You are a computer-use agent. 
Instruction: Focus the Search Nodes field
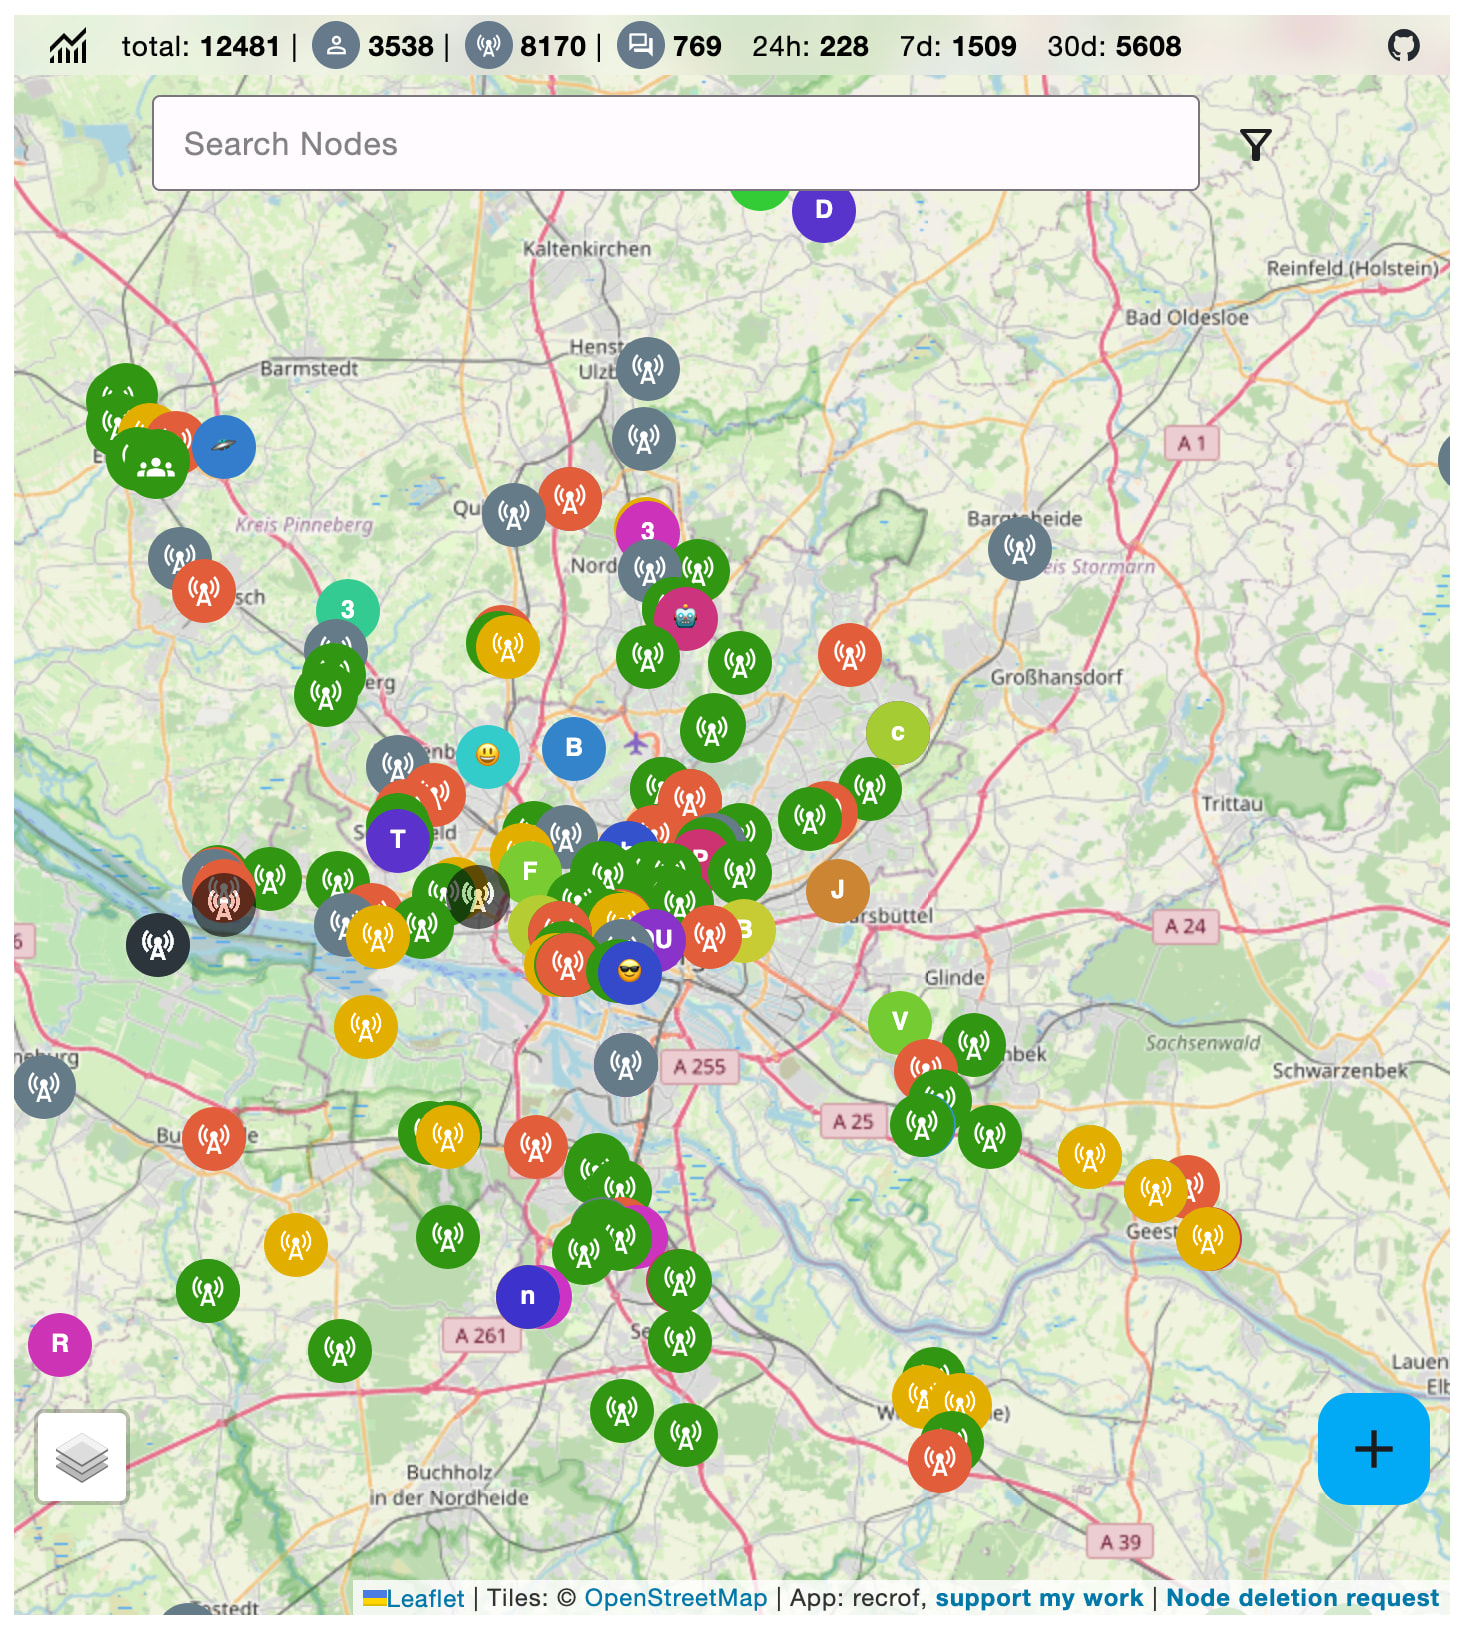point(675,144)
